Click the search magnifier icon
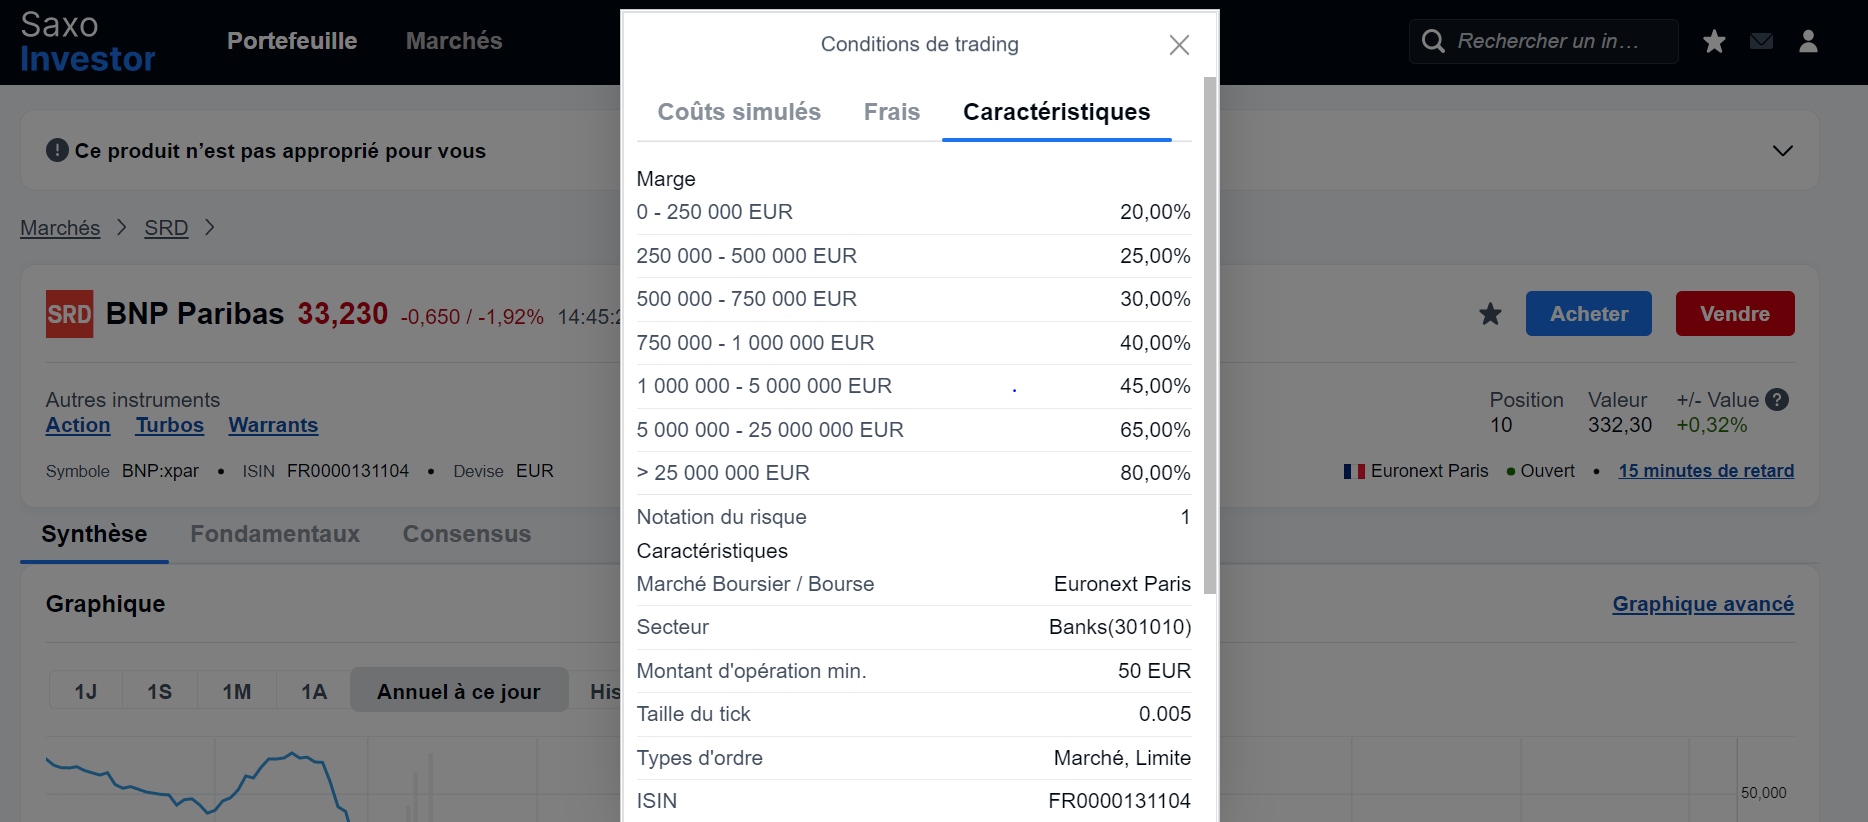 tap(1433, 41)
